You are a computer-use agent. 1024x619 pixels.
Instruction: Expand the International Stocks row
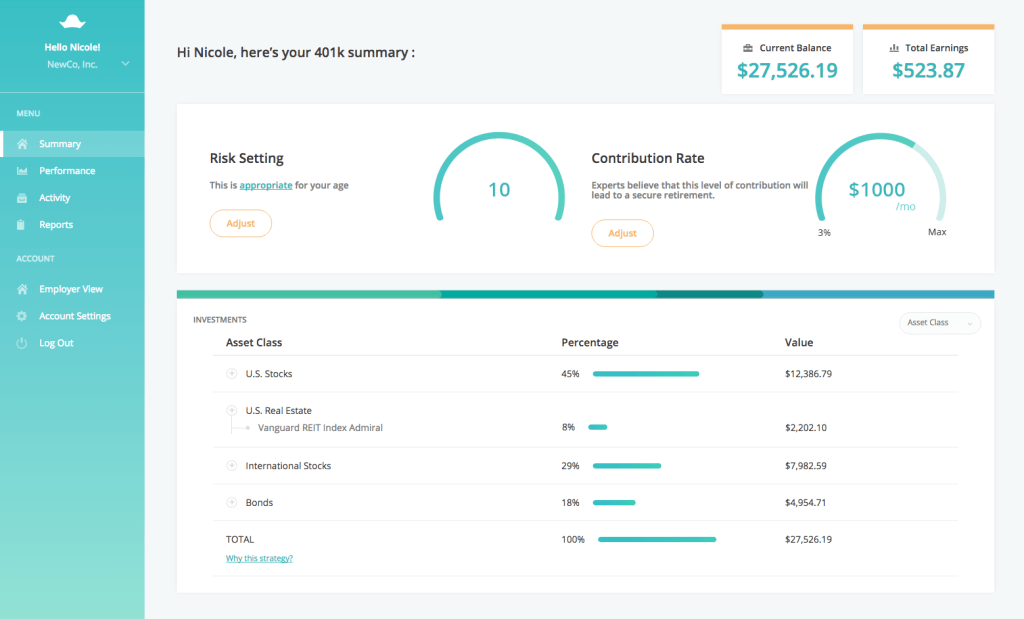(x=232, y=466)
